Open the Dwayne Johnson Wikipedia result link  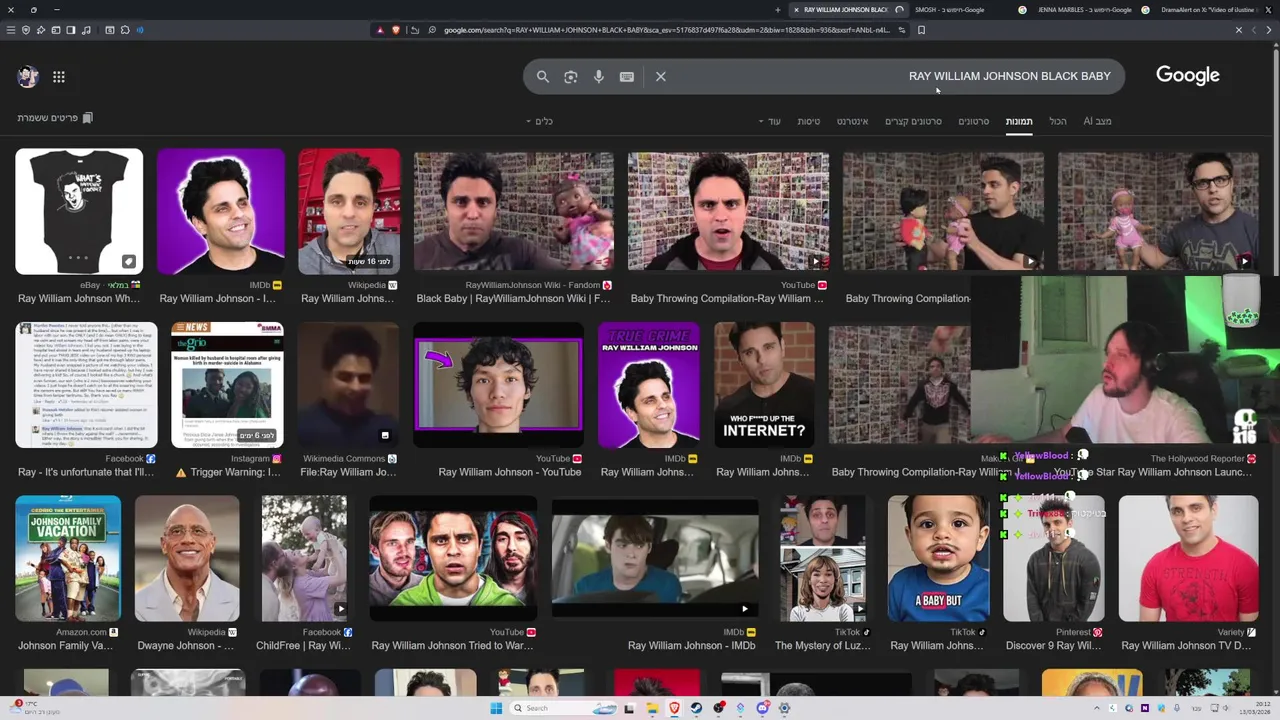tap(186, 645)
